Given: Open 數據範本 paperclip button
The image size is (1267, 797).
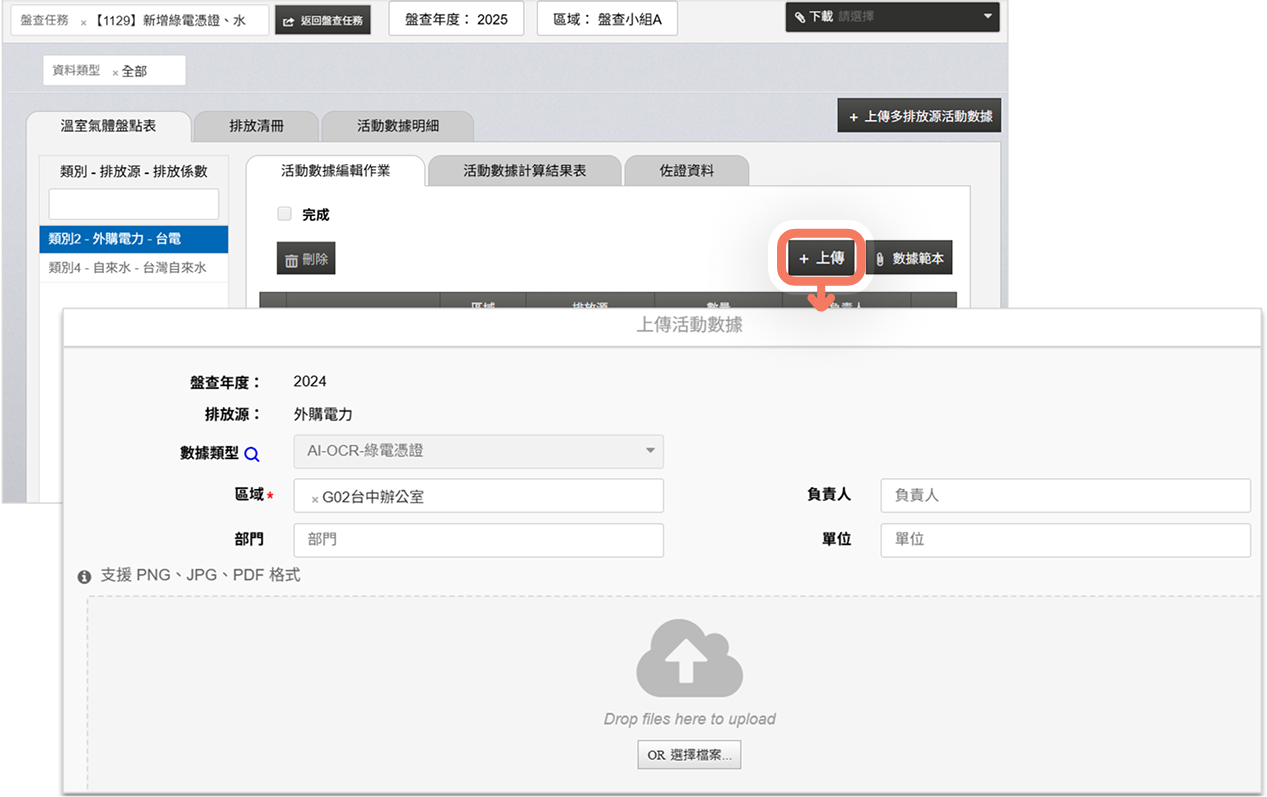Looking at the screenshot, I should (908, 258).
